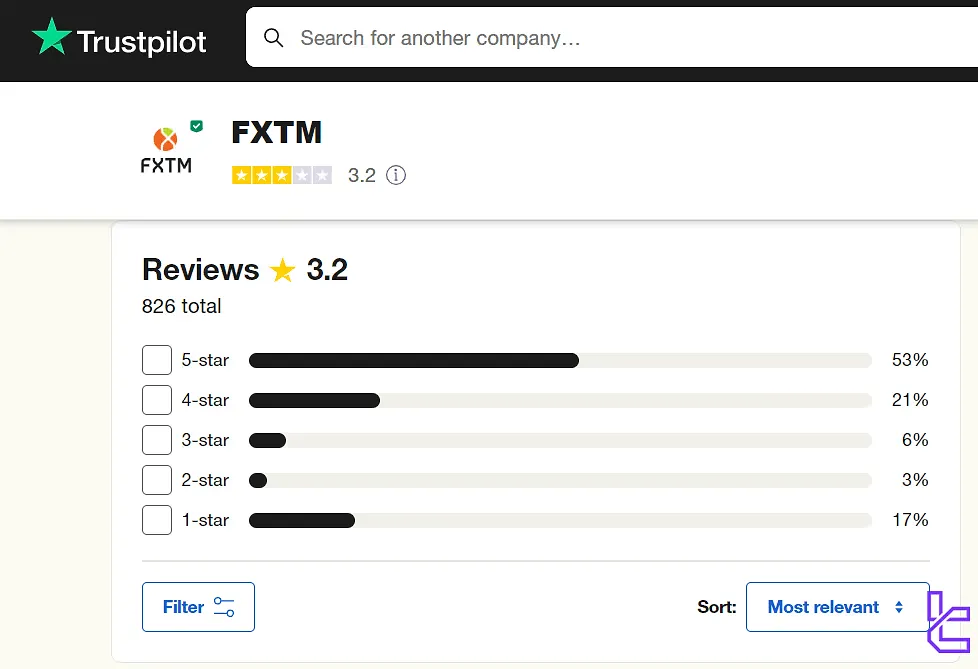Check the 1-star reviews checkbox
The width and height of the screenshot is (978, 669).
[157, 520]
